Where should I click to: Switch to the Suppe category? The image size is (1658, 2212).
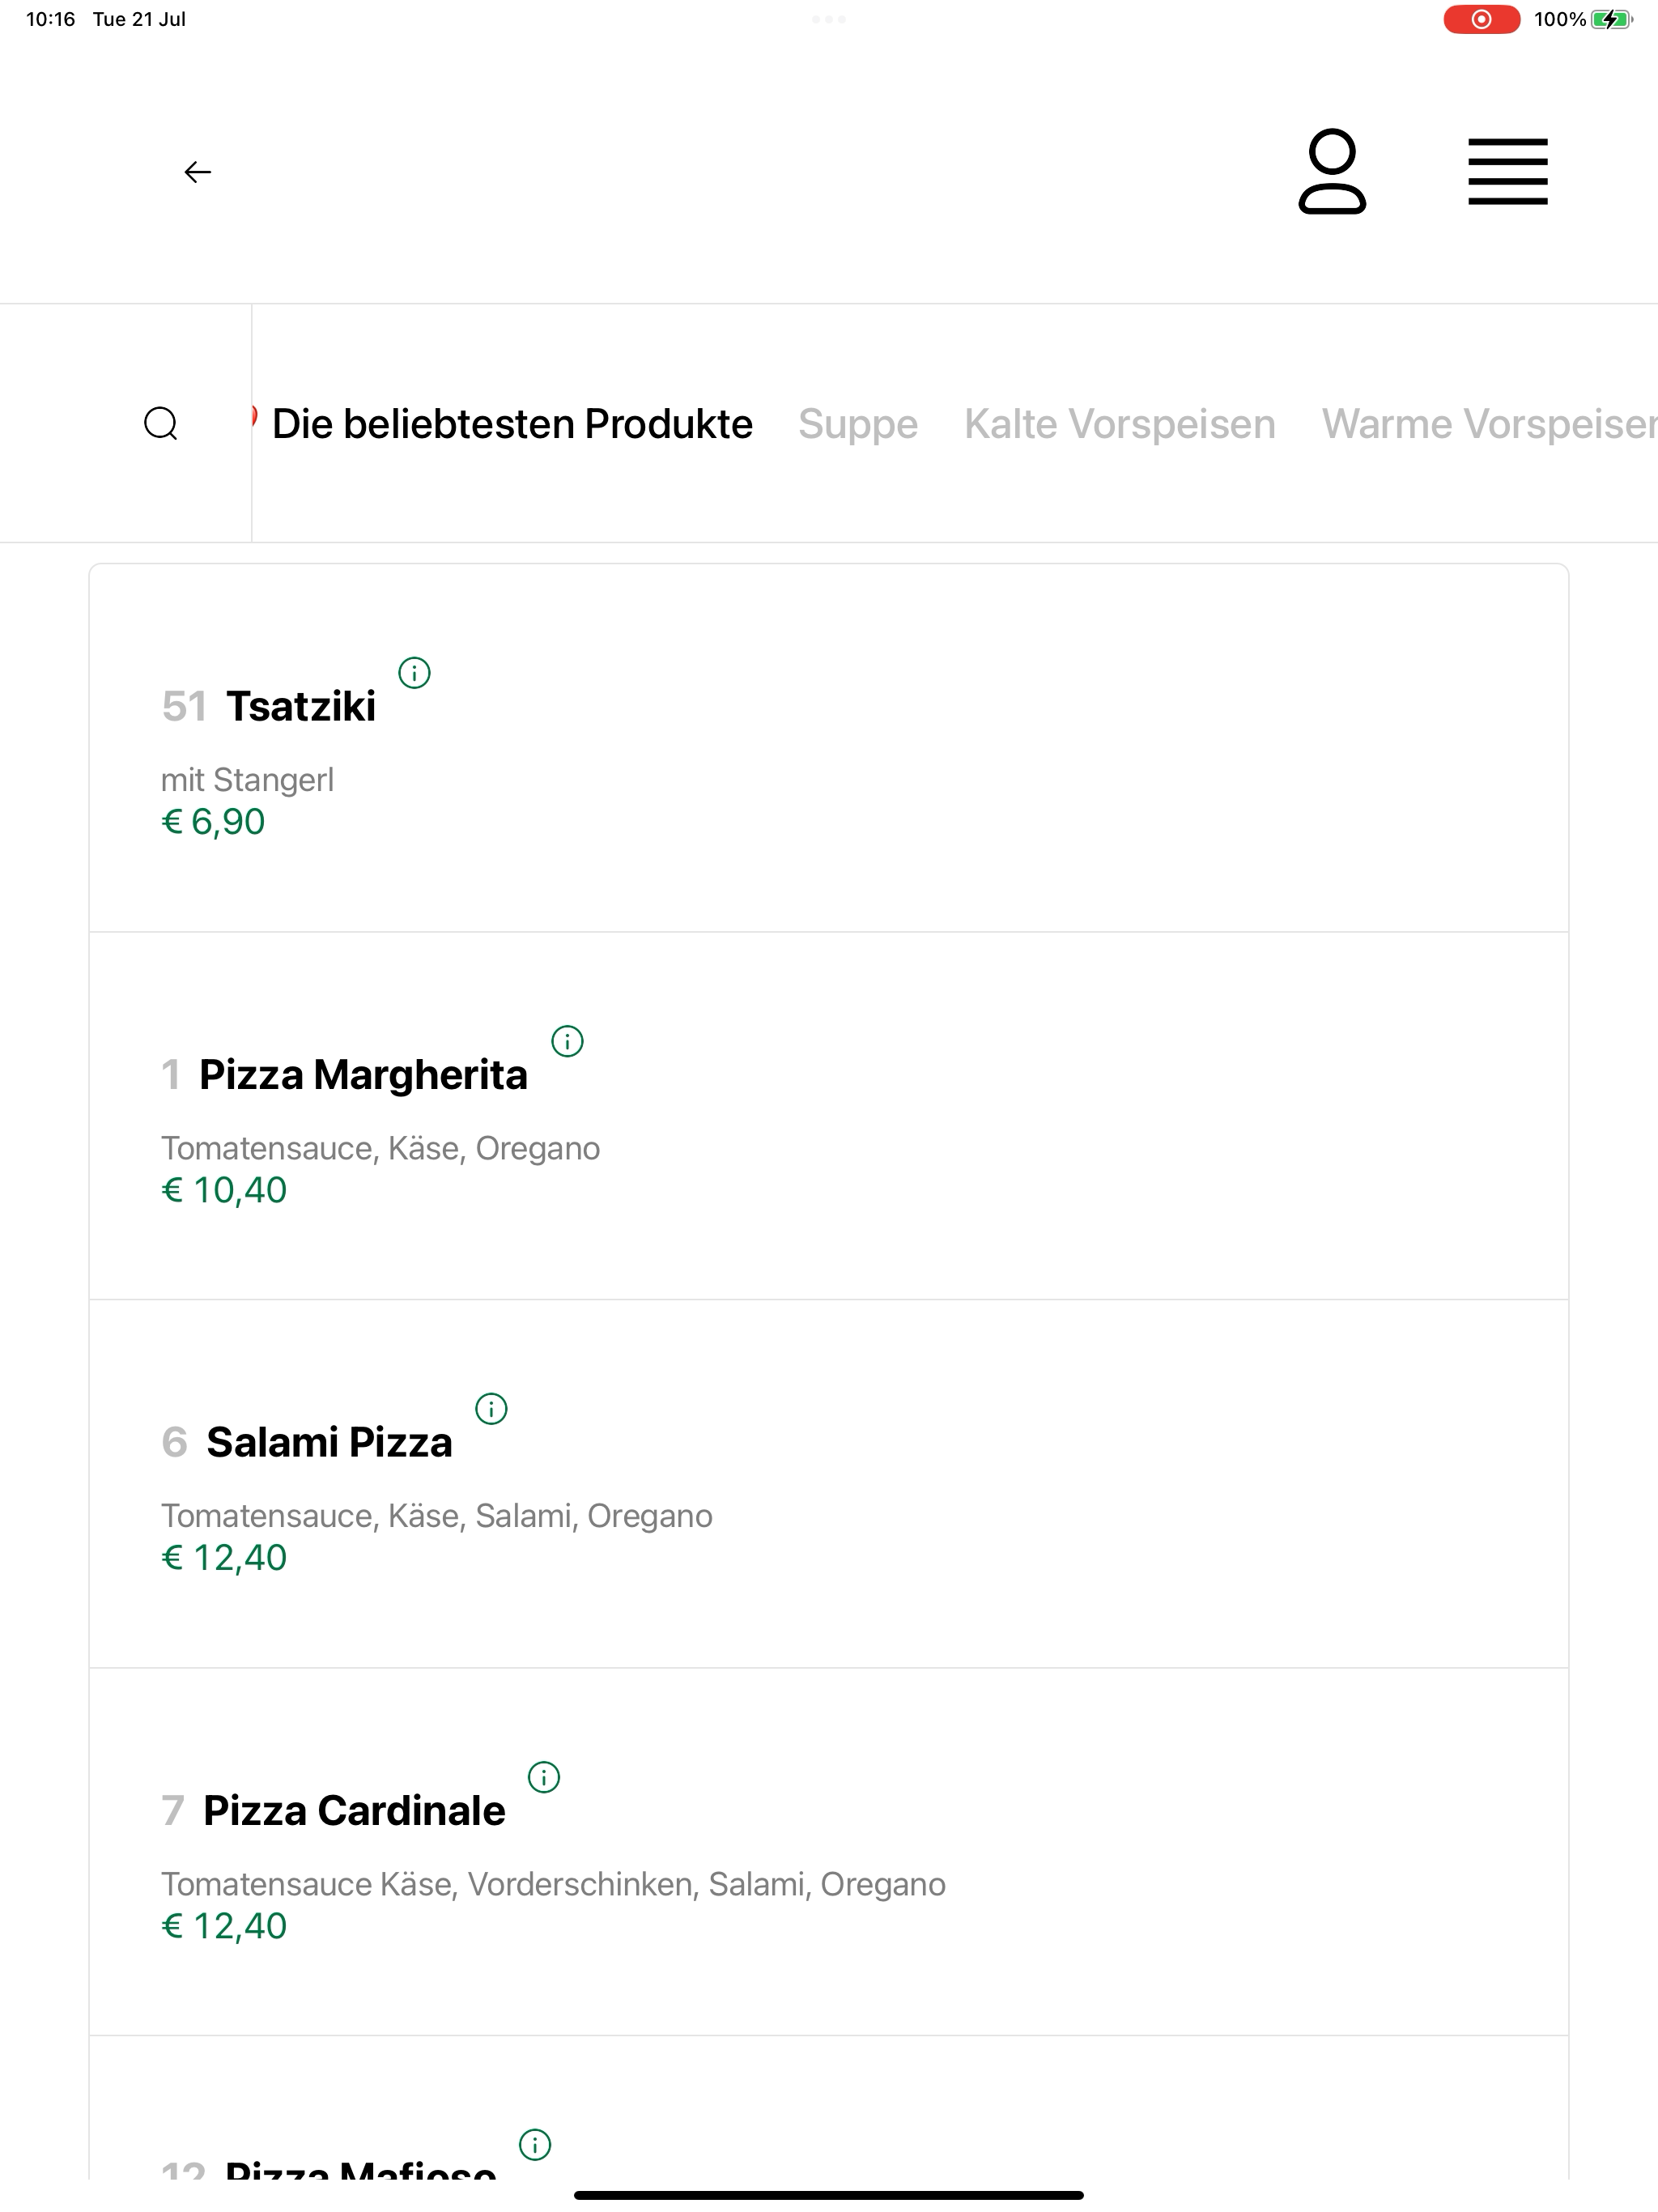click(x=858, y=424)
